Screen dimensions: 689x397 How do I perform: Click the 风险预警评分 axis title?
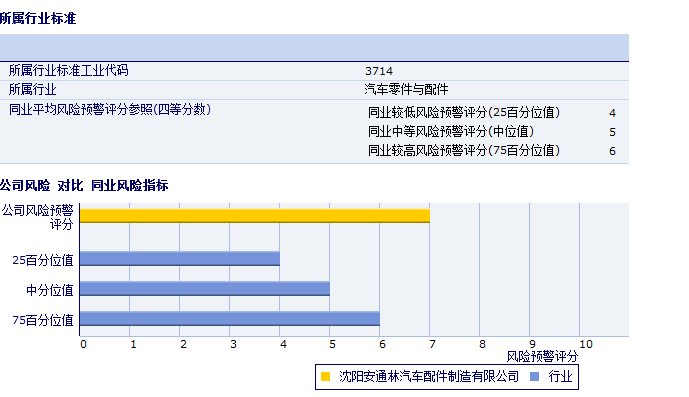click(x=542, y=356)
